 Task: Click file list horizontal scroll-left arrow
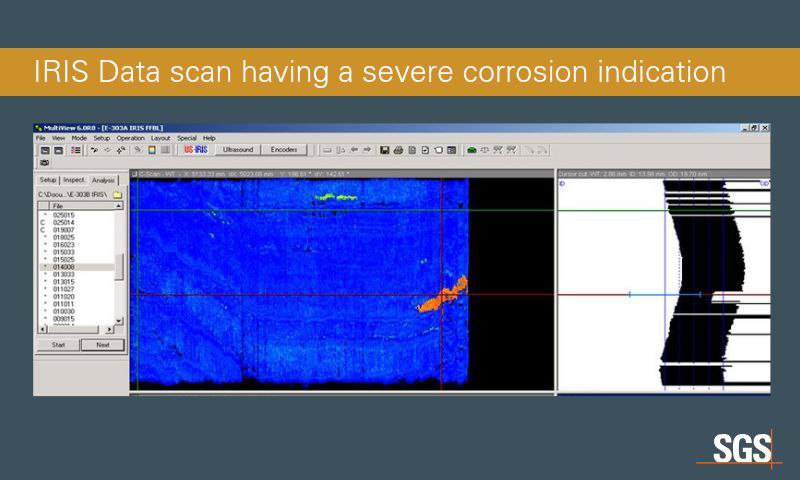coord(43,329)
